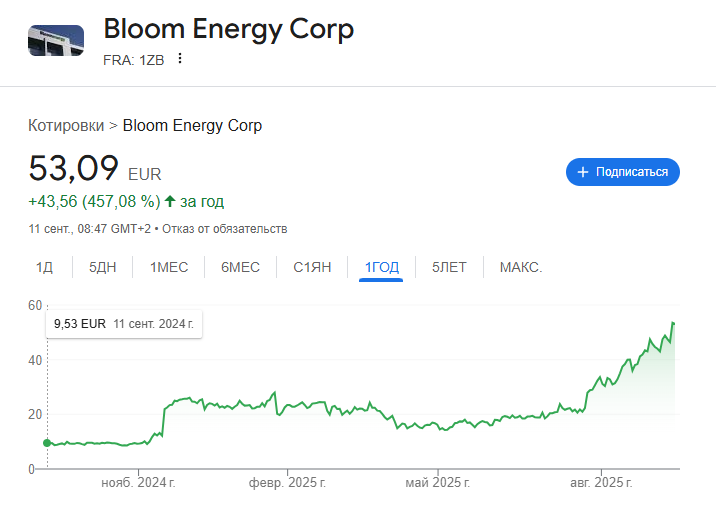Click the chart line's latest peak point

(673, 323)
